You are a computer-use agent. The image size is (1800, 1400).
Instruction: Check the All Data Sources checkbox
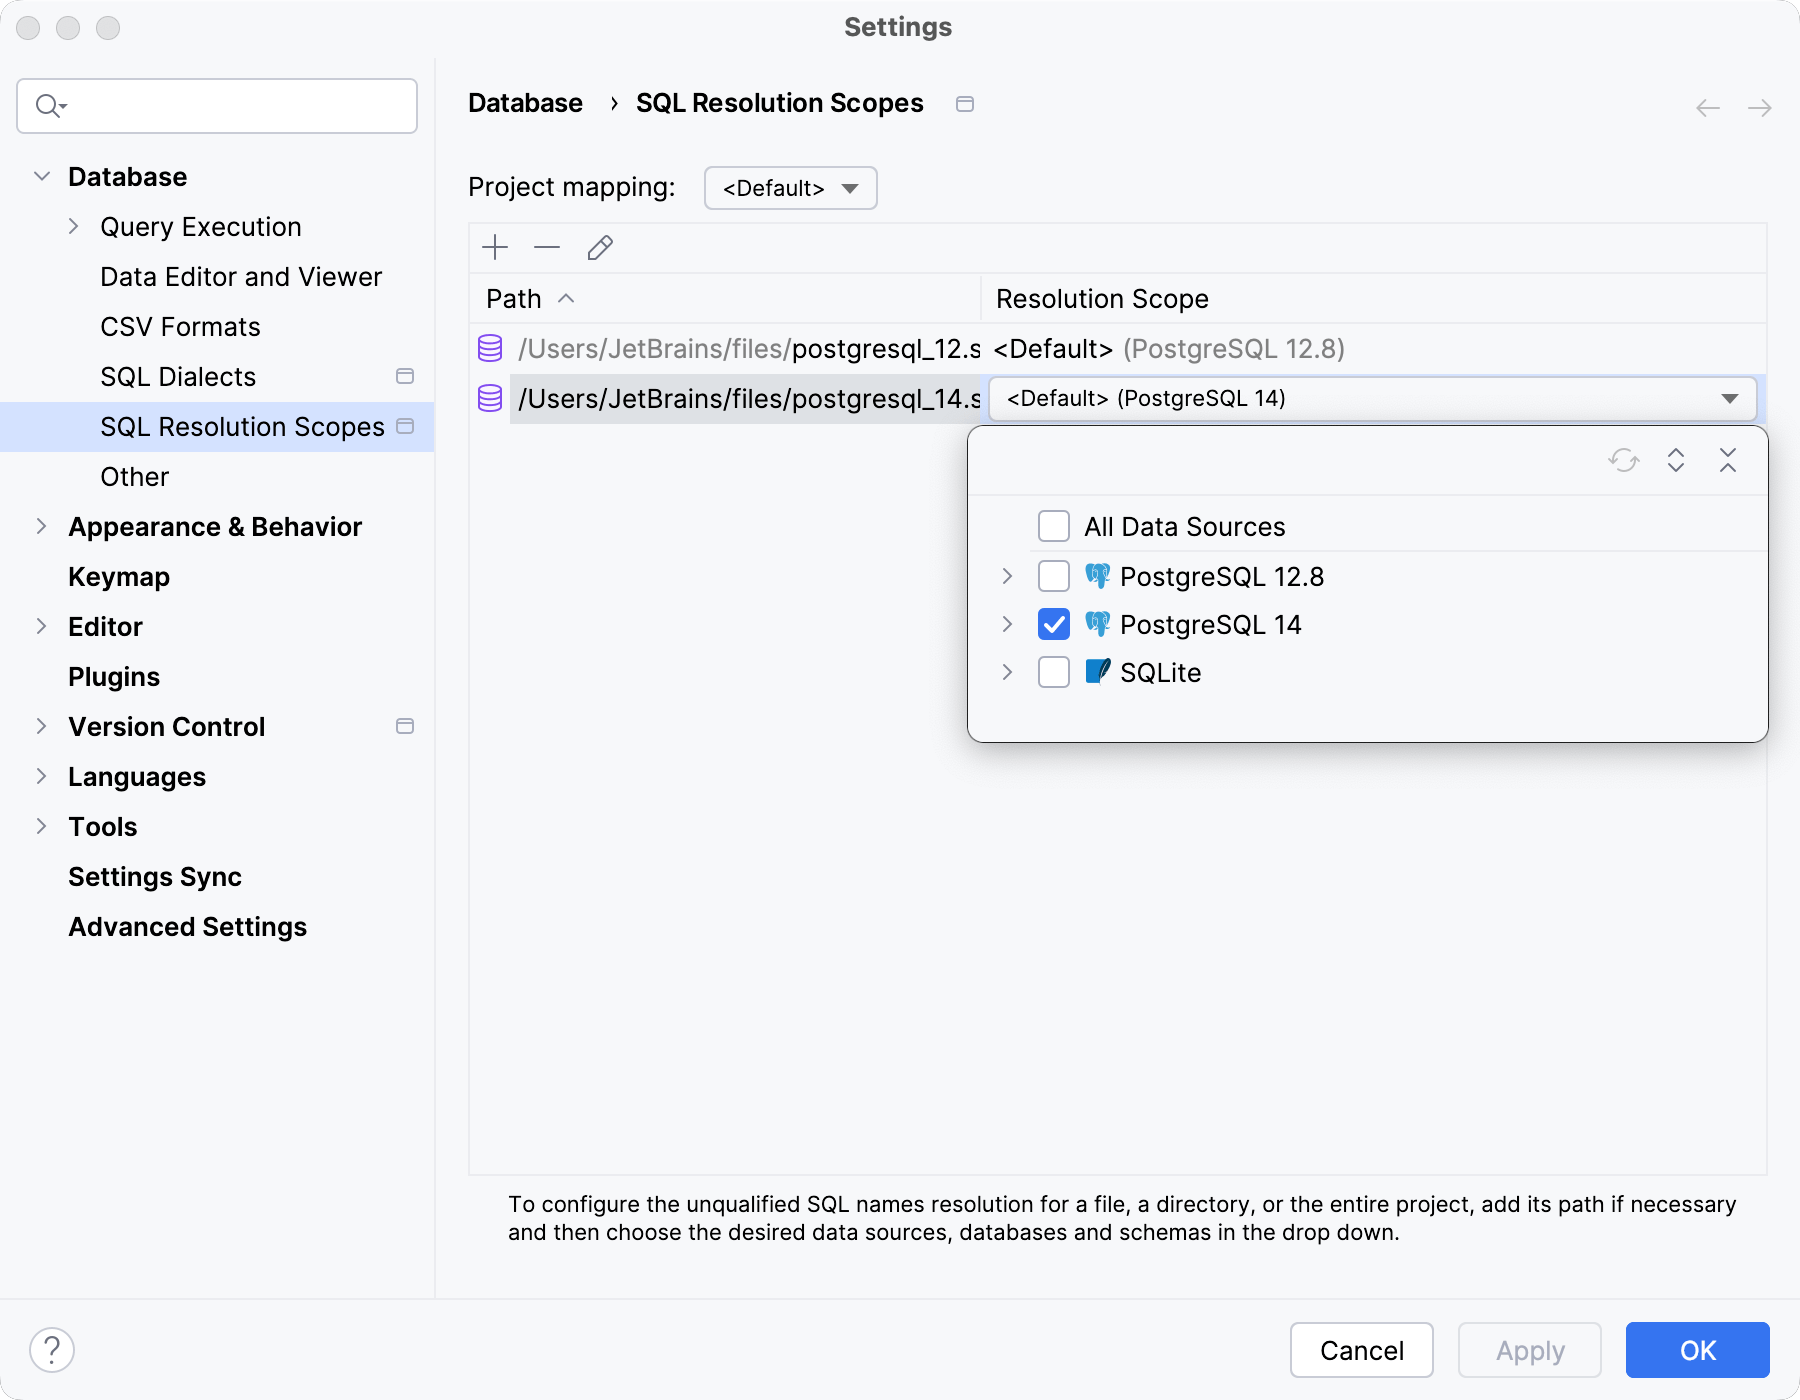click(x=1053, y=525)
